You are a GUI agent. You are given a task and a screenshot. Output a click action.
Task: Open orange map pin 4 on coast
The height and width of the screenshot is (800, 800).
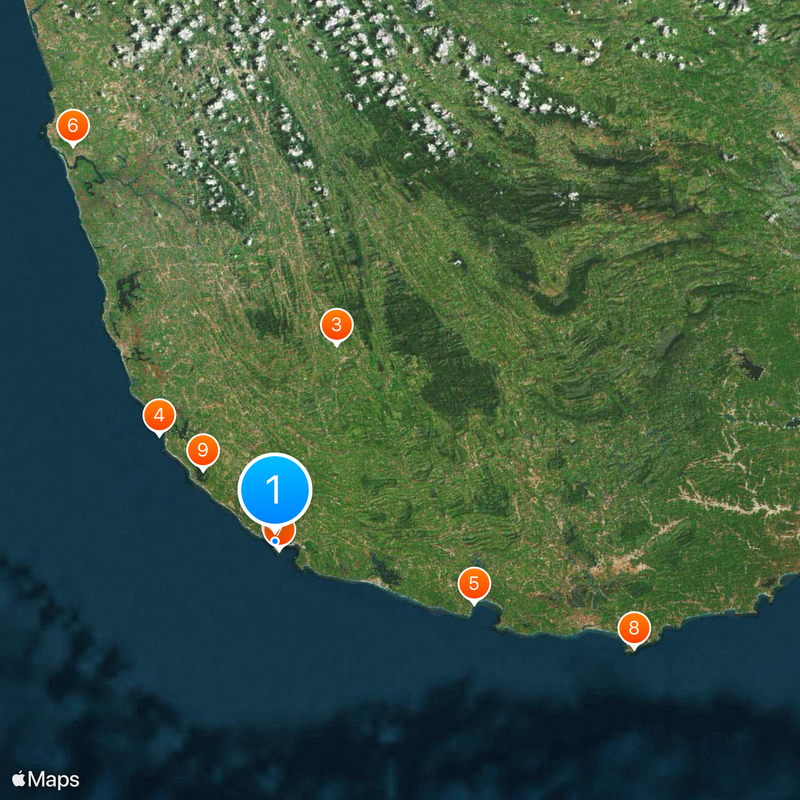pyautogui.click(x=159, y=417)
